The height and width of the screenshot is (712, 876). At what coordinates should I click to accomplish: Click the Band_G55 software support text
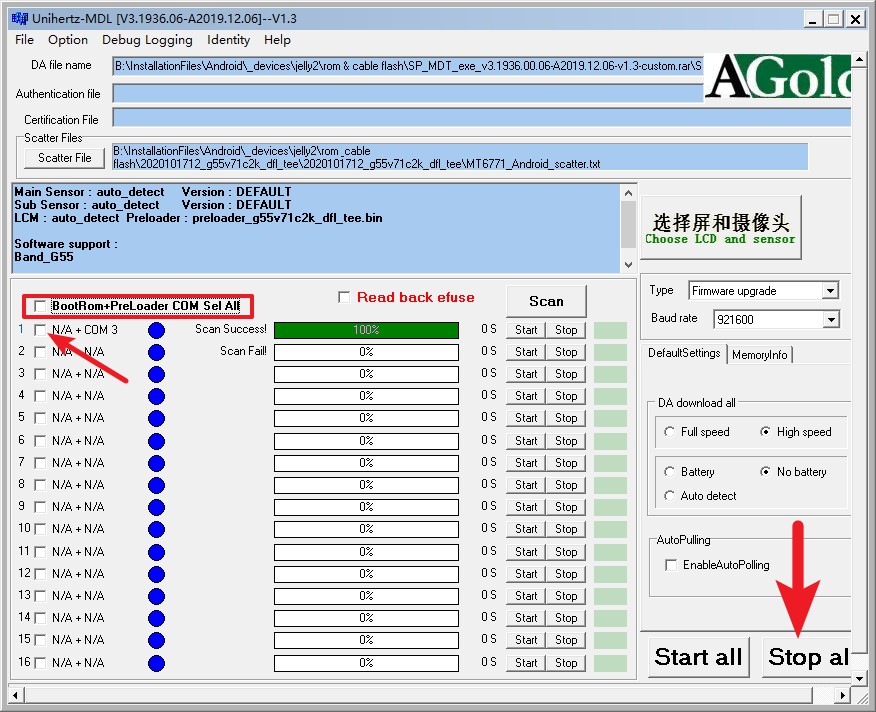[44, 257]
